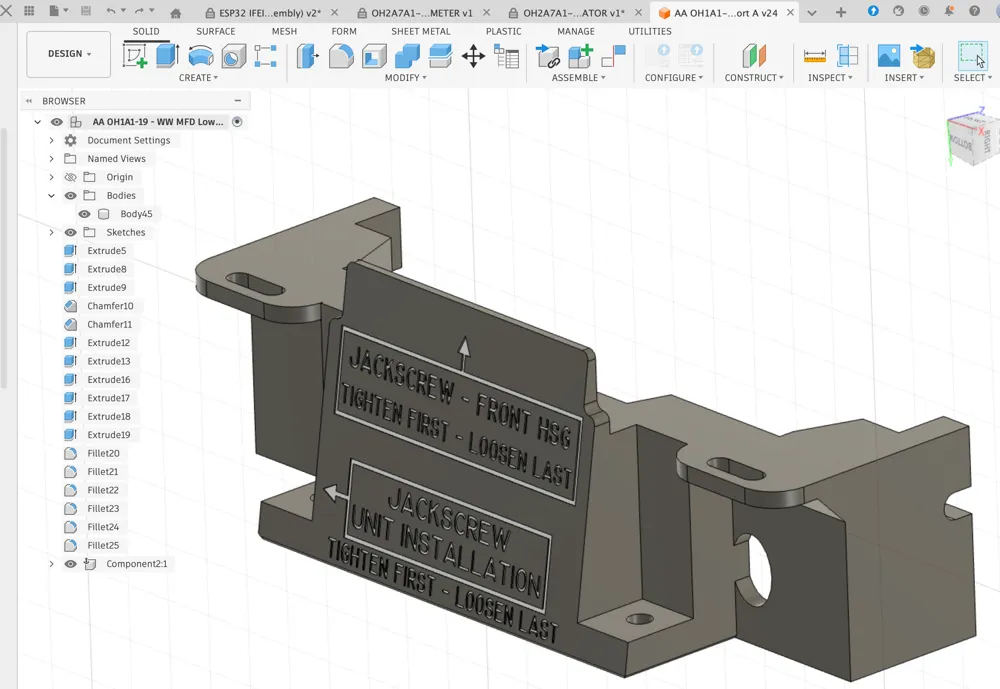Open the data panel grid icon
The image size is (1000, 689).
(29, 11)
